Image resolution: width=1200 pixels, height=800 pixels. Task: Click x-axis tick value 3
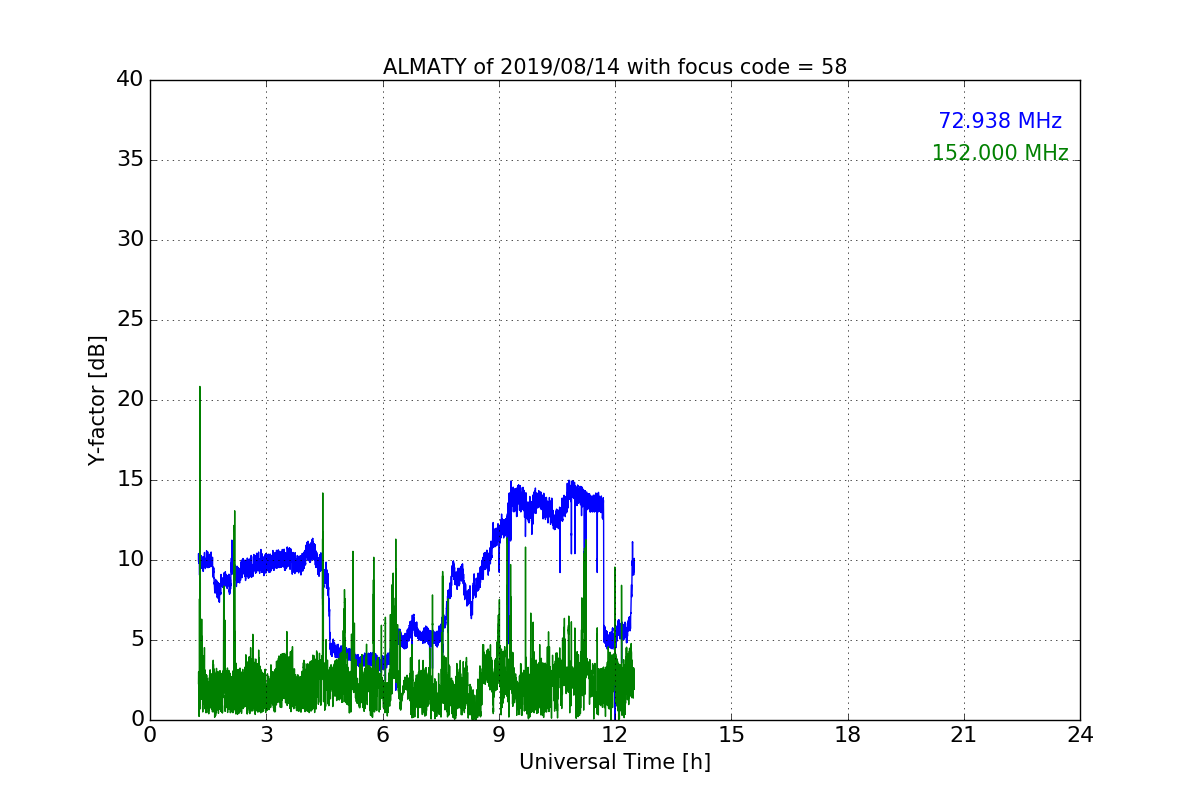[266, 735]
